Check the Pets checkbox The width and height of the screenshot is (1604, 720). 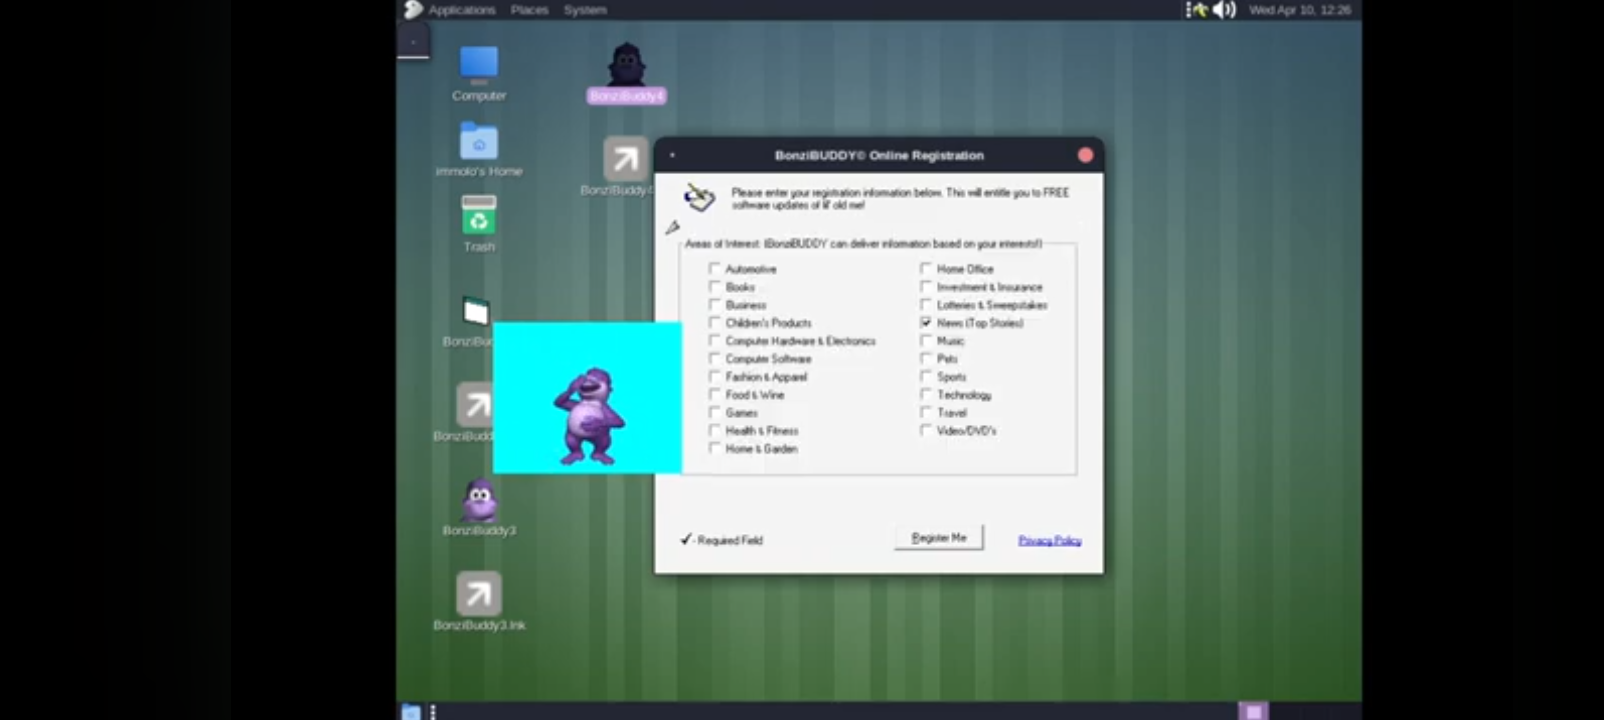(926, 358)
